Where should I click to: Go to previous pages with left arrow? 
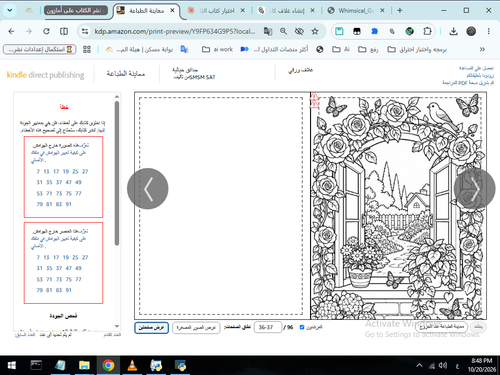[148, 189]
